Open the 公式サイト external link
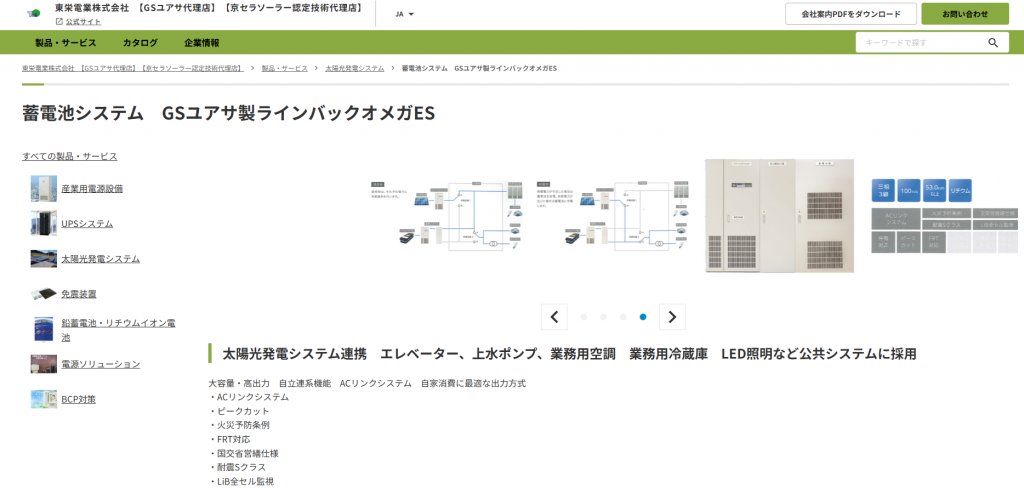1024x488 pixels. (x=82, y=21)
